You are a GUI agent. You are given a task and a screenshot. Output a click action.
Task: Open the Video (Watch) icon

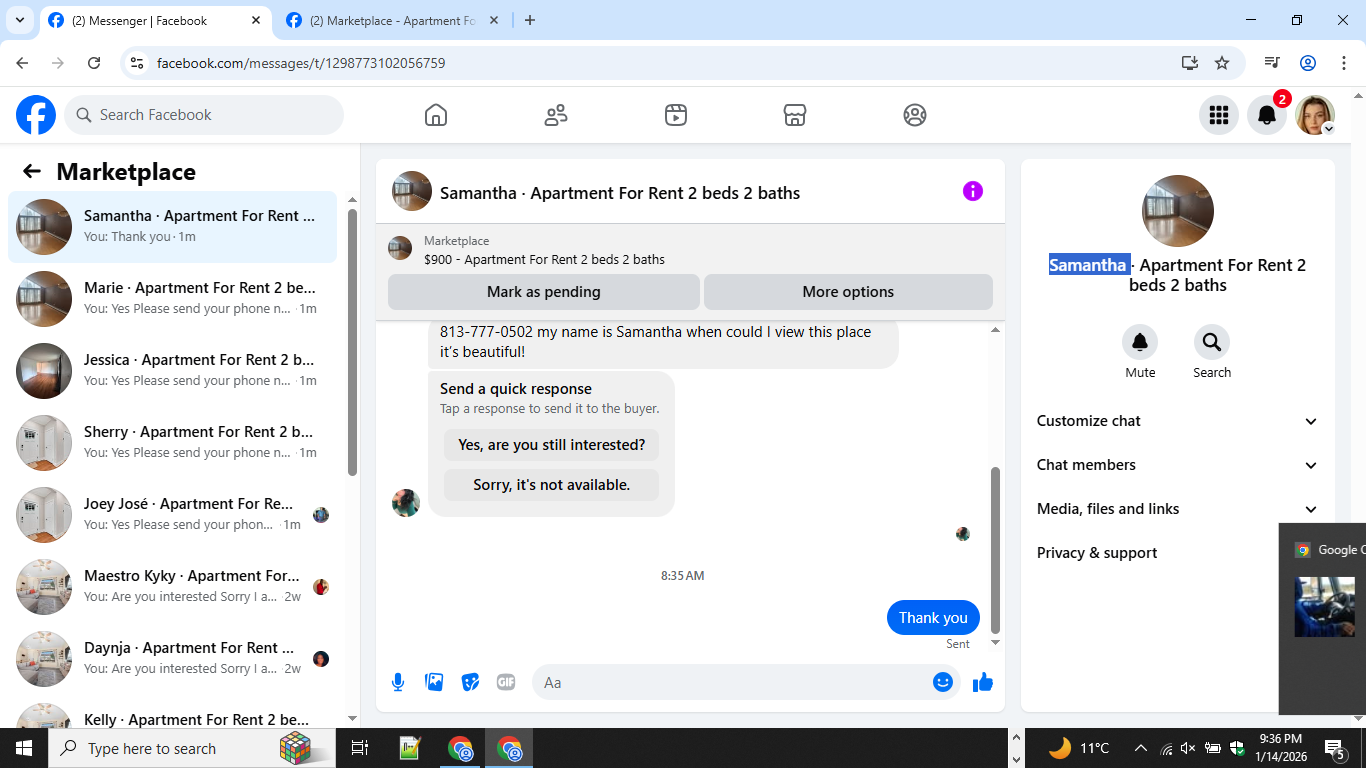click(x=676, y=115)
